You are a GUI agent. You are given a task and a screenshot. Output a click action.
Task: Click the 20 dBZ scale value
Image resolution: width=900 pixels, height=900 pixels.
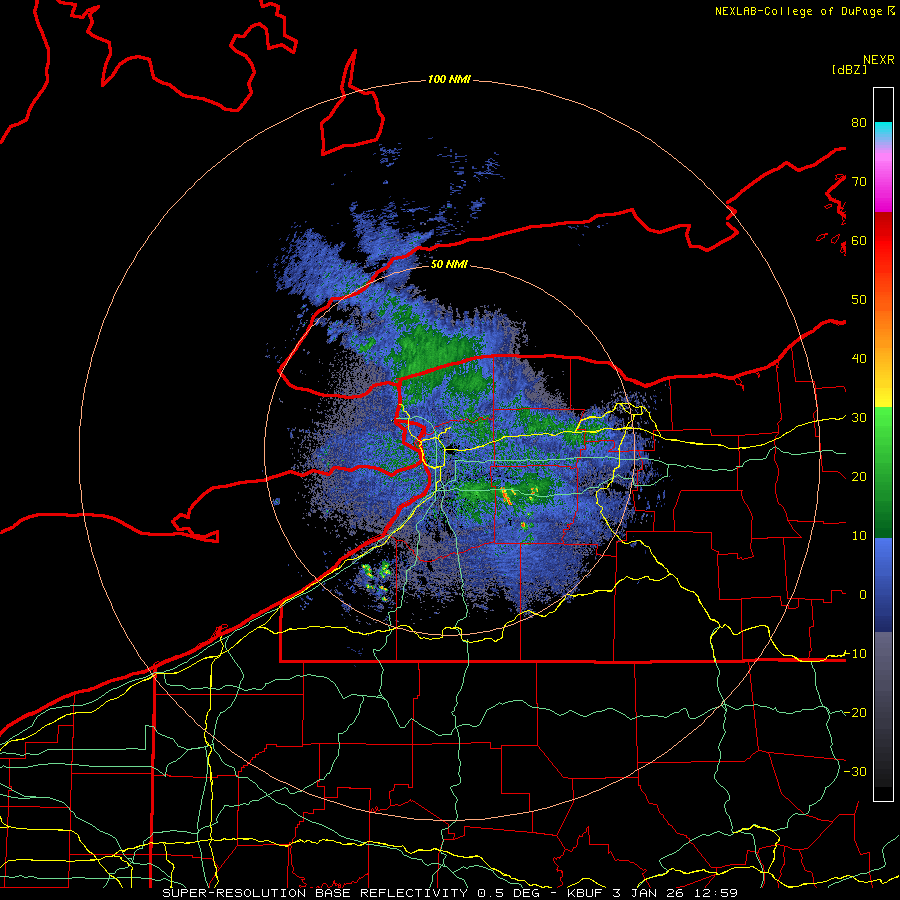859,476
